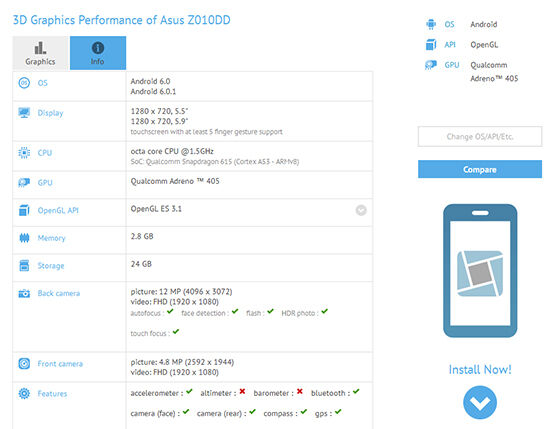Click the 'CPU' label
Screen dimensions: 550x429
click(x=45, y=153)
